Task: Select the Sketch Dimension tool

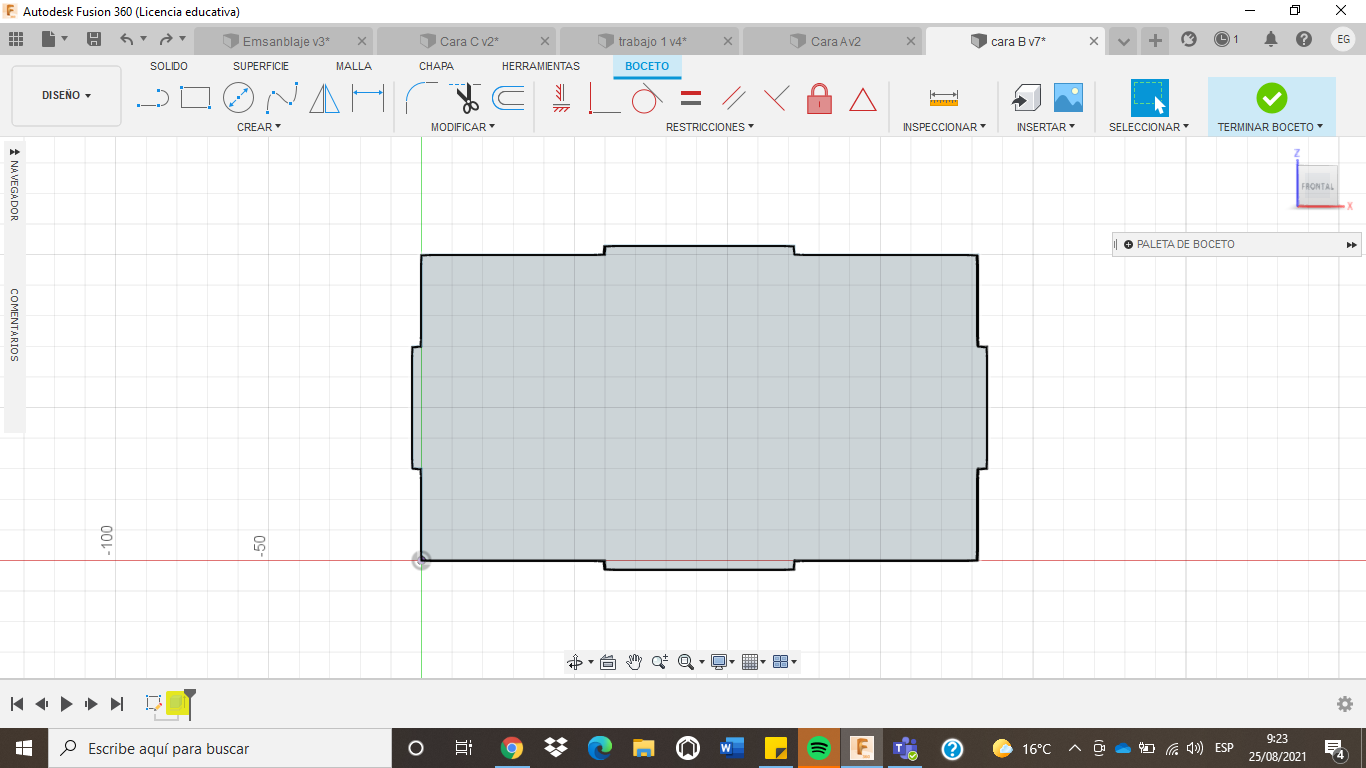Action: [x=368, y=99]
